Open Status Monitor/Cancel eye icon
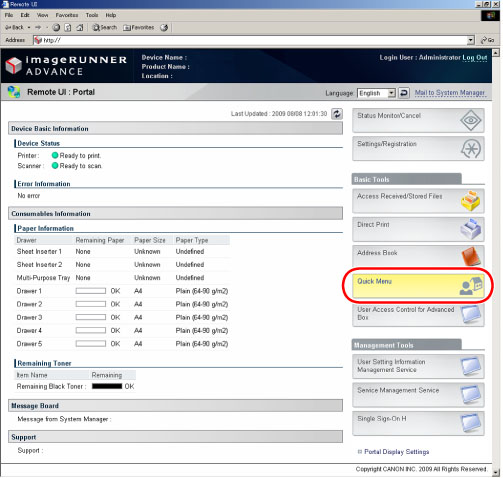The height and width of the screenshot is (478, 503). [470, 120]
